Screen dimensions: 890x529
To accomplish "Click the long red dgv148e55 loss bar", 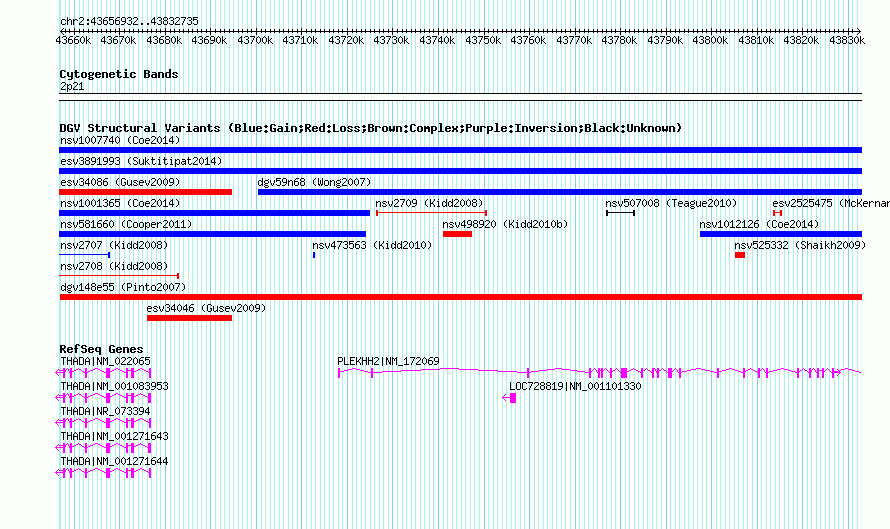I will pyautogui.click(x=460, y=297).
